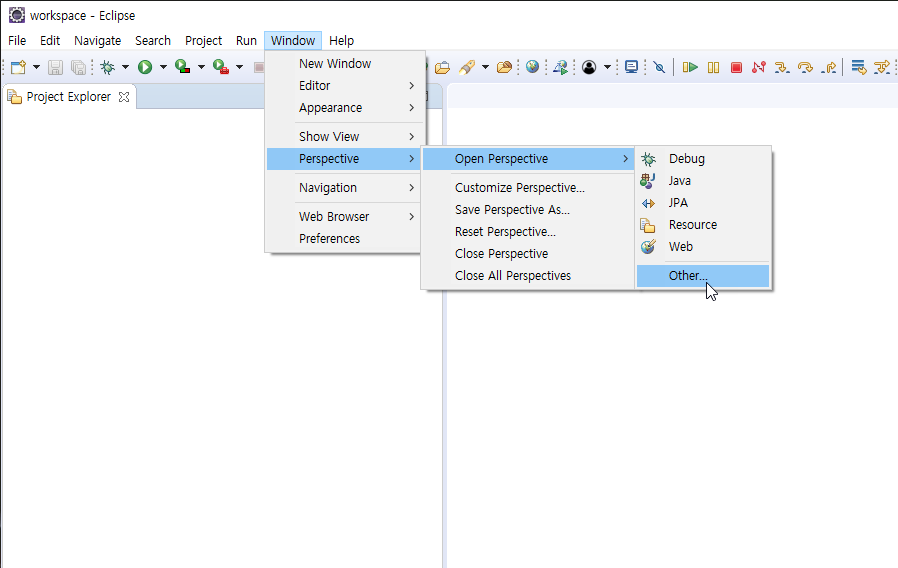Click the Disconnect debug toolbar icon
Viewport: 898px width, 568px height.
coord(759,67)
